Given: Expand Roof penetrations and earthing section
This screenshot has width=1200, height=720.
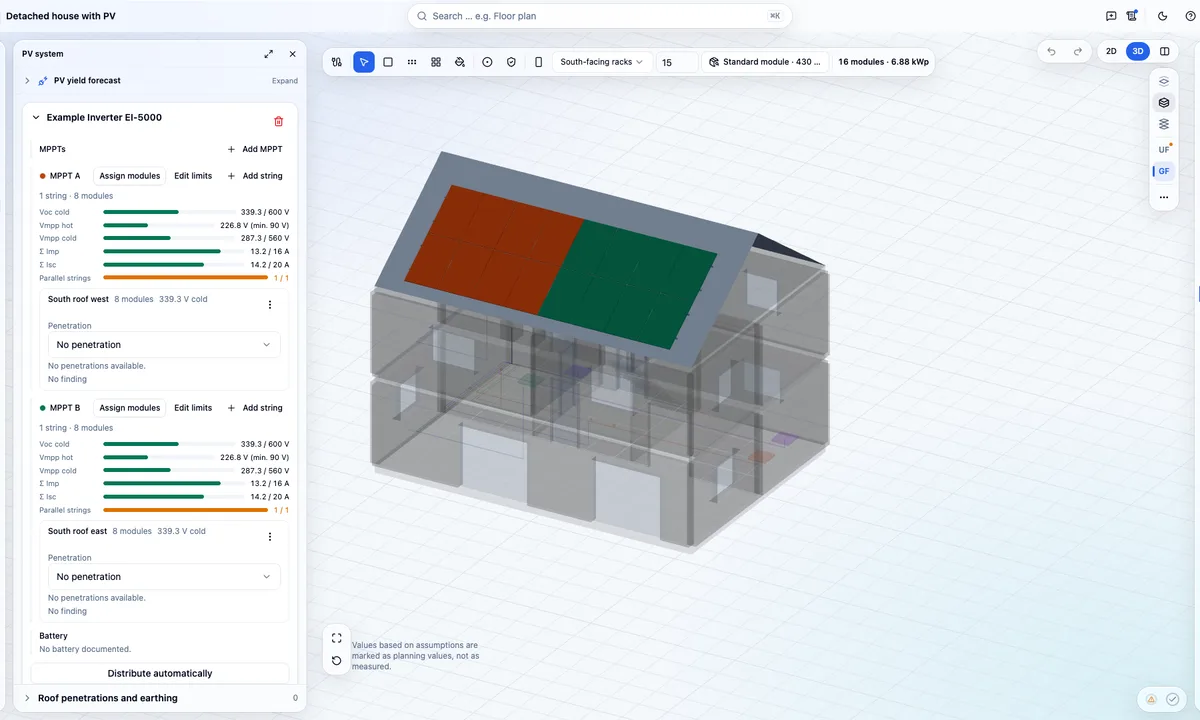Looking at the screenshot, I should [27, 698].
